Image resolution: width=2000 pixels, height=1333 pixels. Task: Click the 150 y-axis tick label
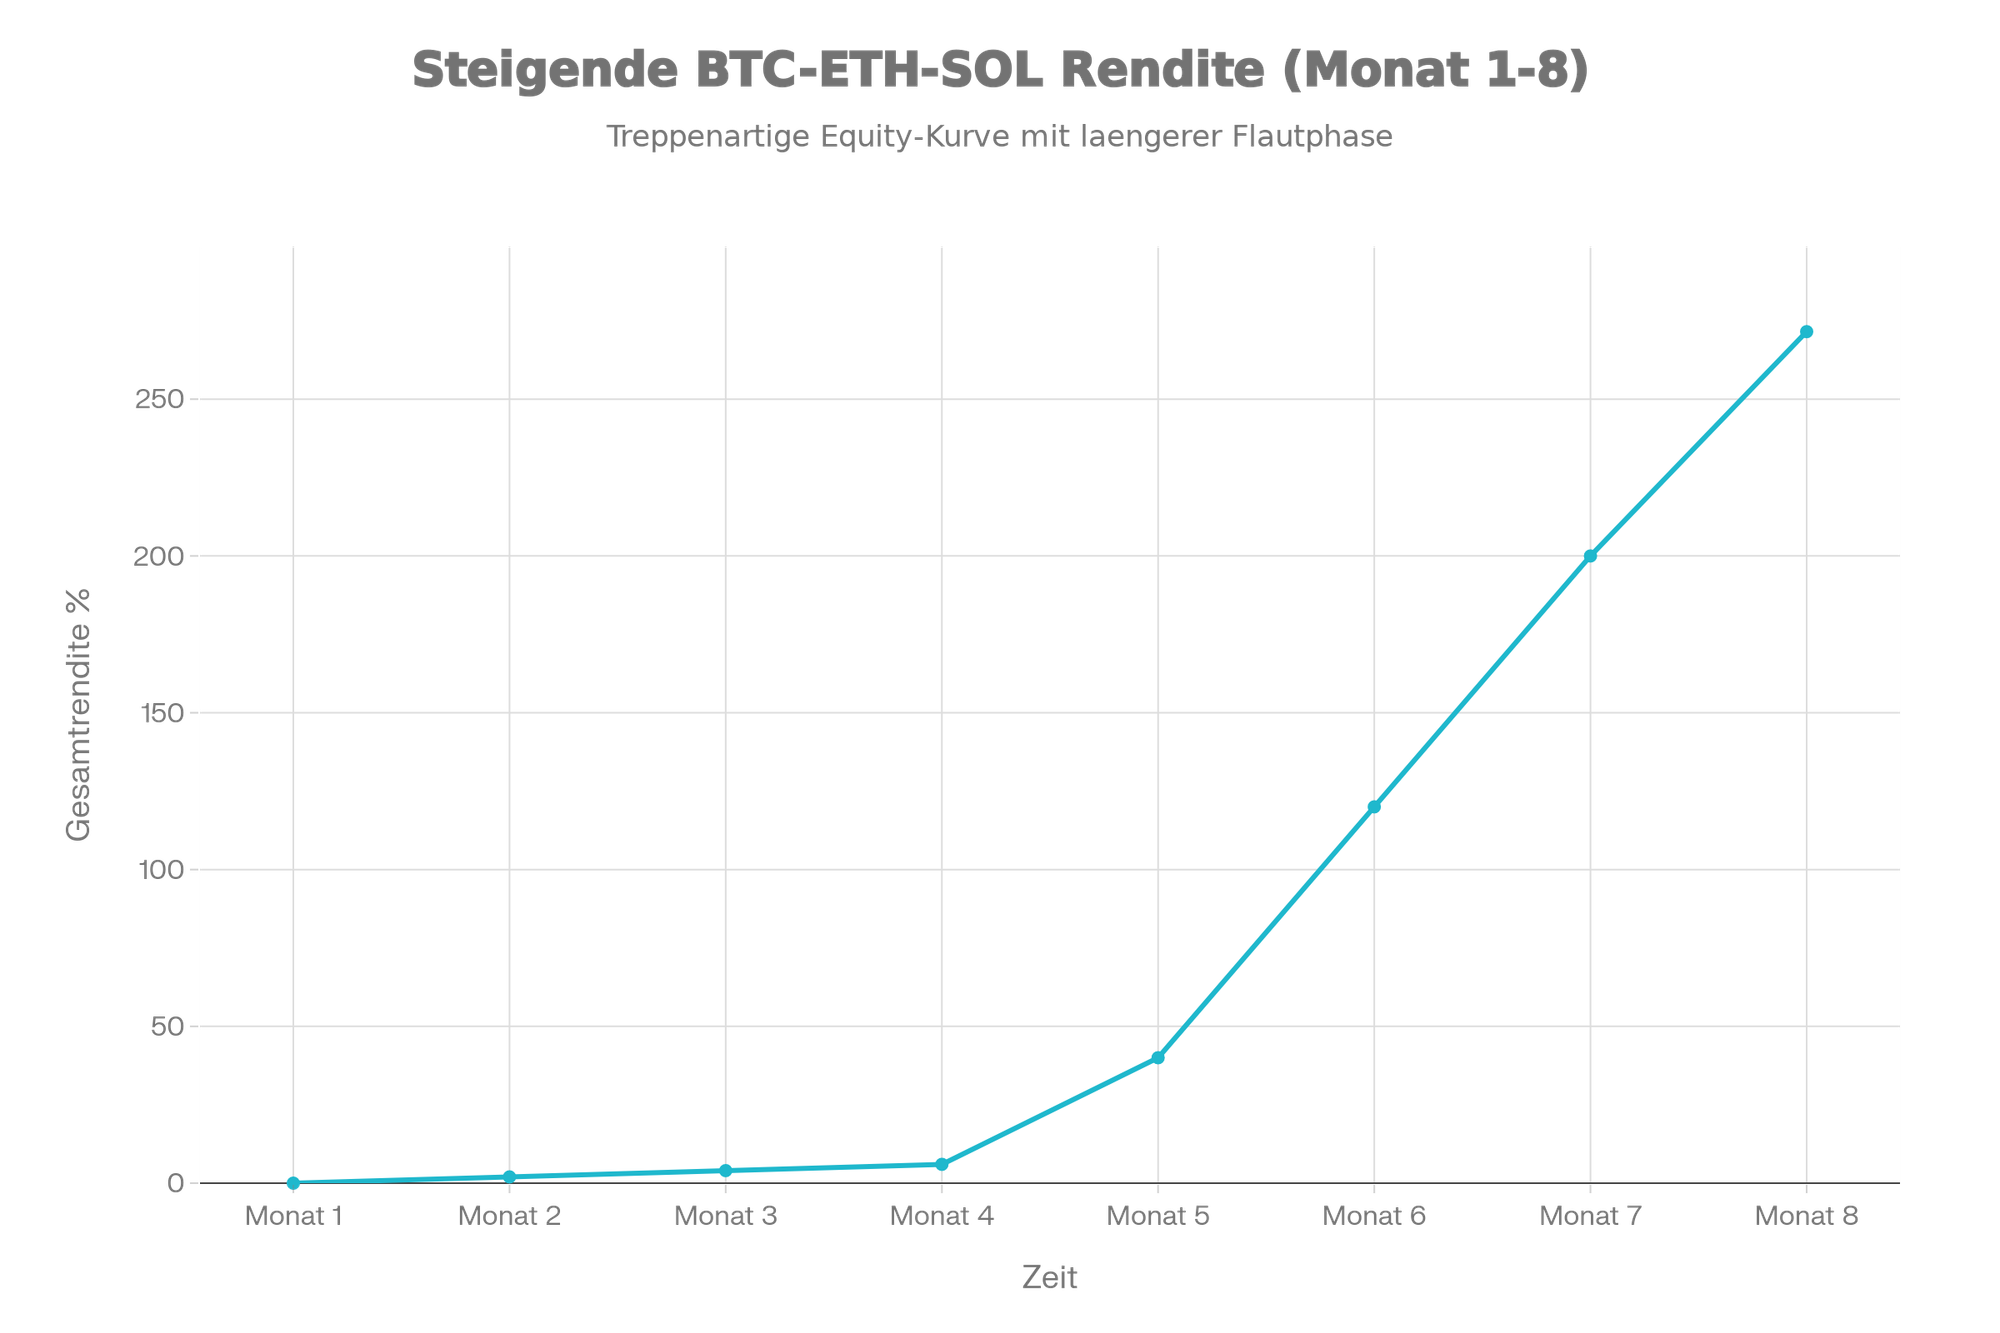coord(161,713)
